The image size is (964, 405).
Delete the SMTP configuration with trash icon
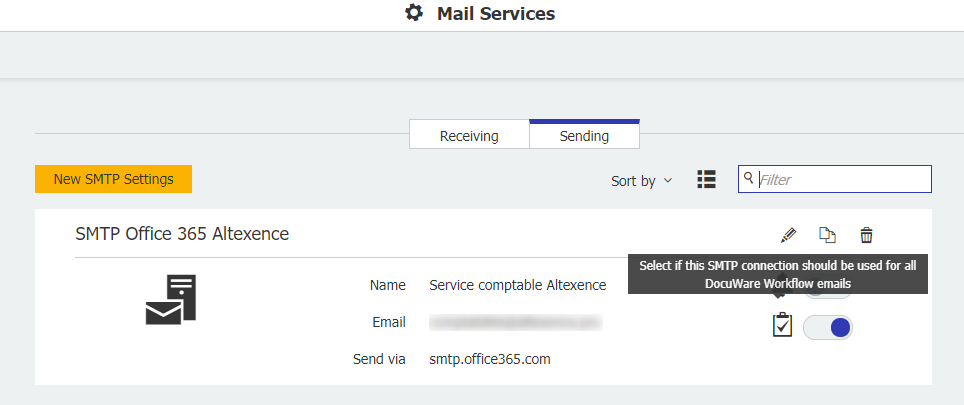pos(866,235)
